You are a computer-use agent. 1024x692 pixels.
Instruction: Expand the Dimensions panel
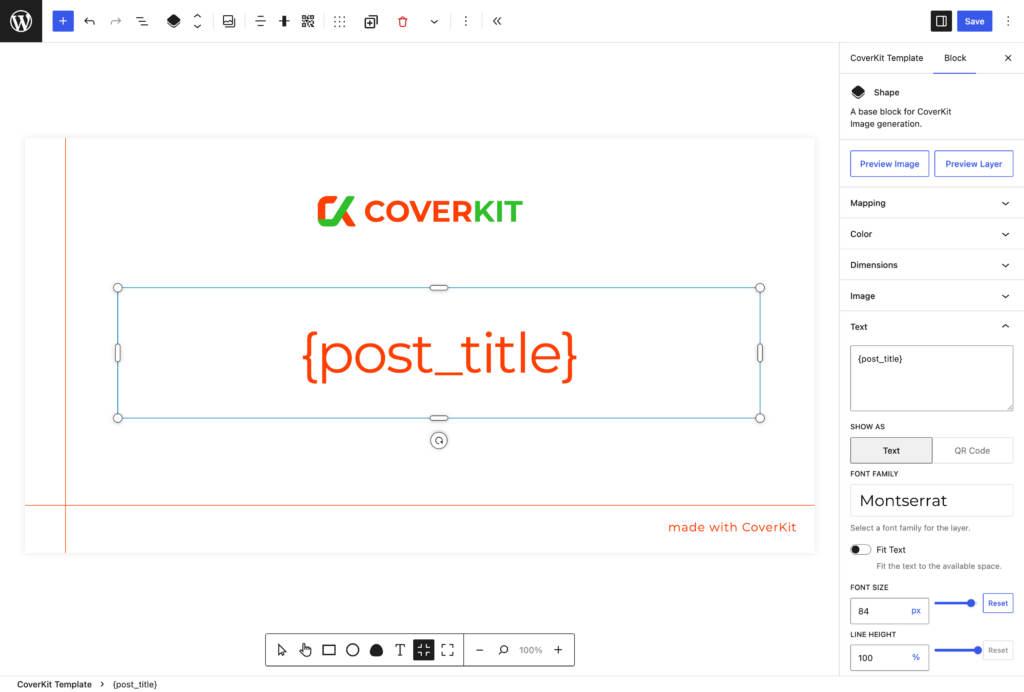(931, 265)
